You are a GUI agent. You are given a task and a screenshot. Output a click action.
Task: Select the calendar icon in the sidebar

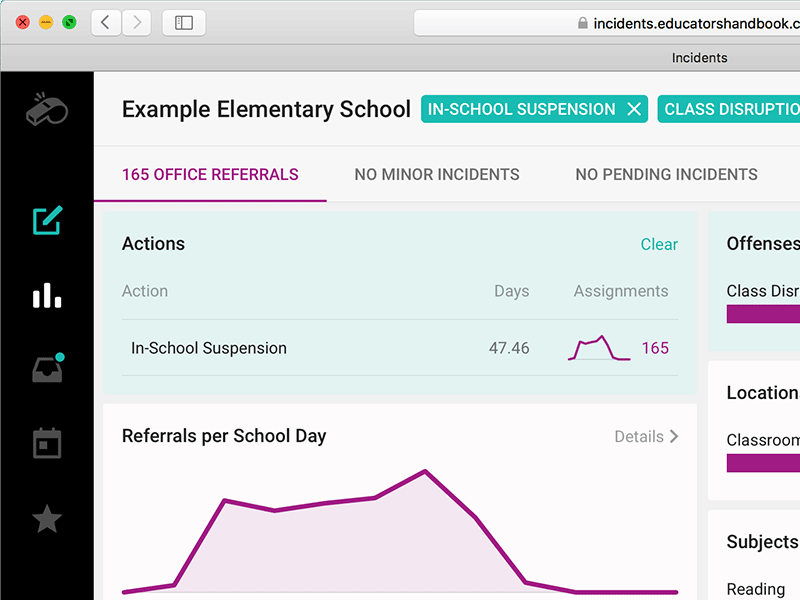click(47, 443)
